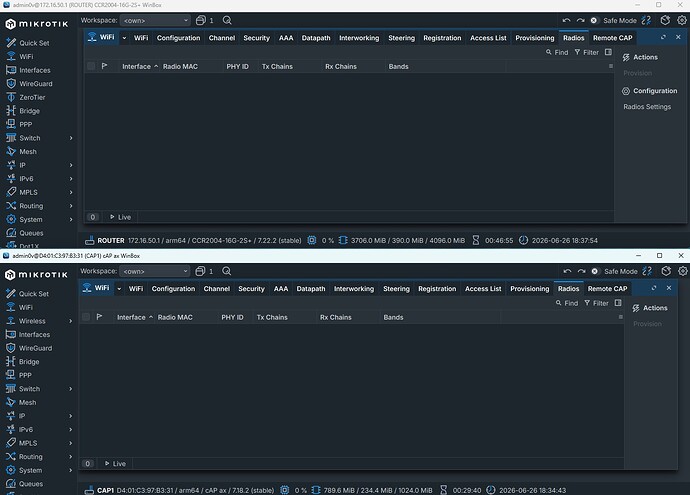The width and height of the screenshot is (690, 495).
Task: Open WireGuard in the CAP1 window sidebar
Action: pyautogui.click(x=29, y=348)
